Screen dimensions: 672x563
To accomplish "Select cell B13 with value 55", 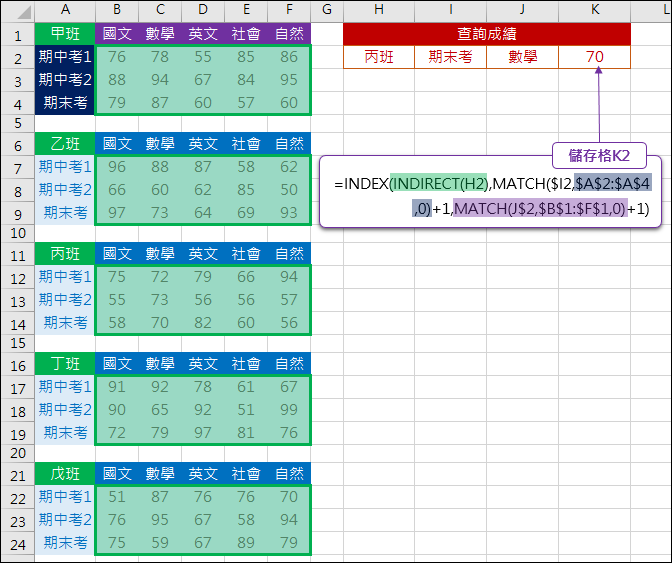I will tap(117, 299).
